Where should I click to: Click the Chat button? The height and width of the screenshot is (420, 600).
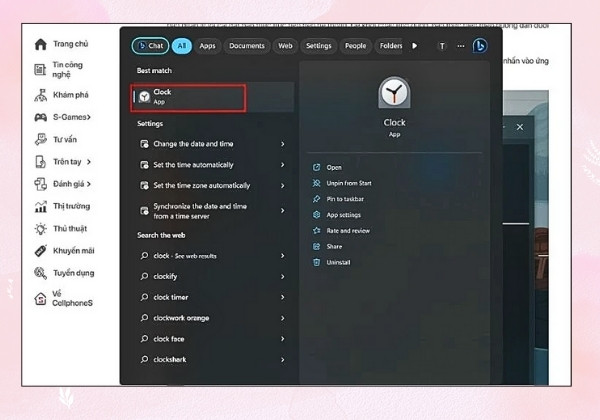pos(150,46)
